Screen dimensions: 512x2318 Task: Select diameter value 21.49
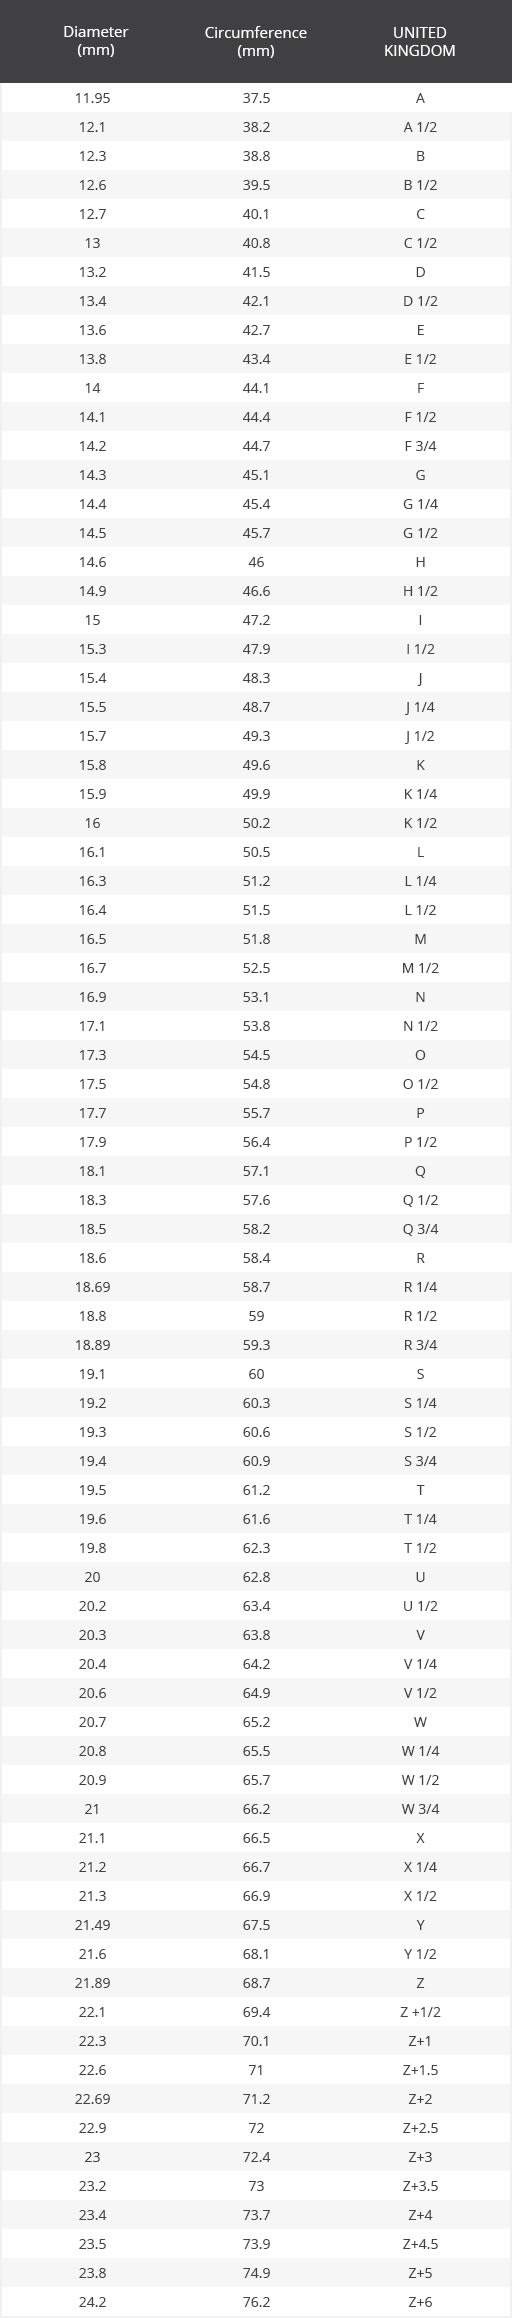coord(92,1925)
